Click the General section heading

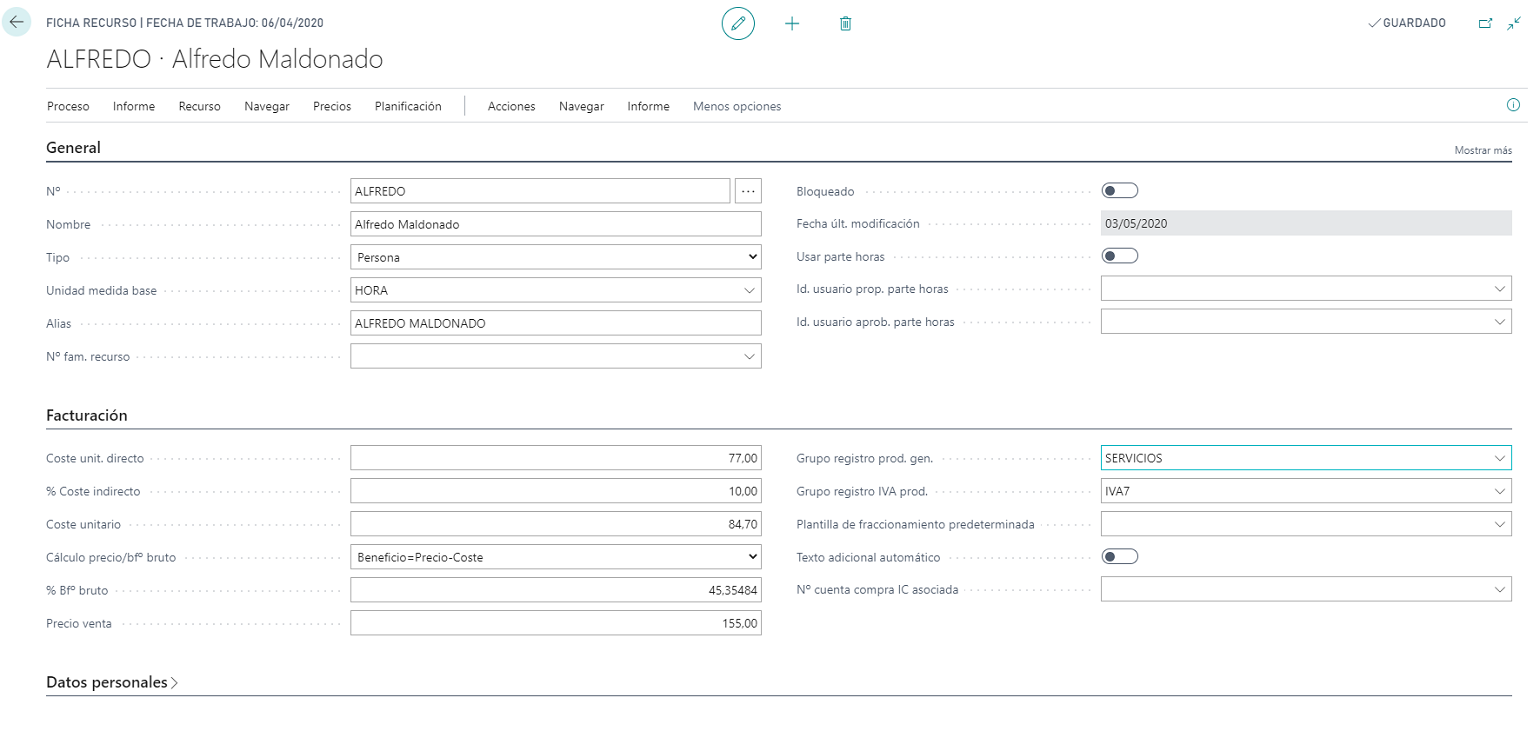tap(74, 148)
